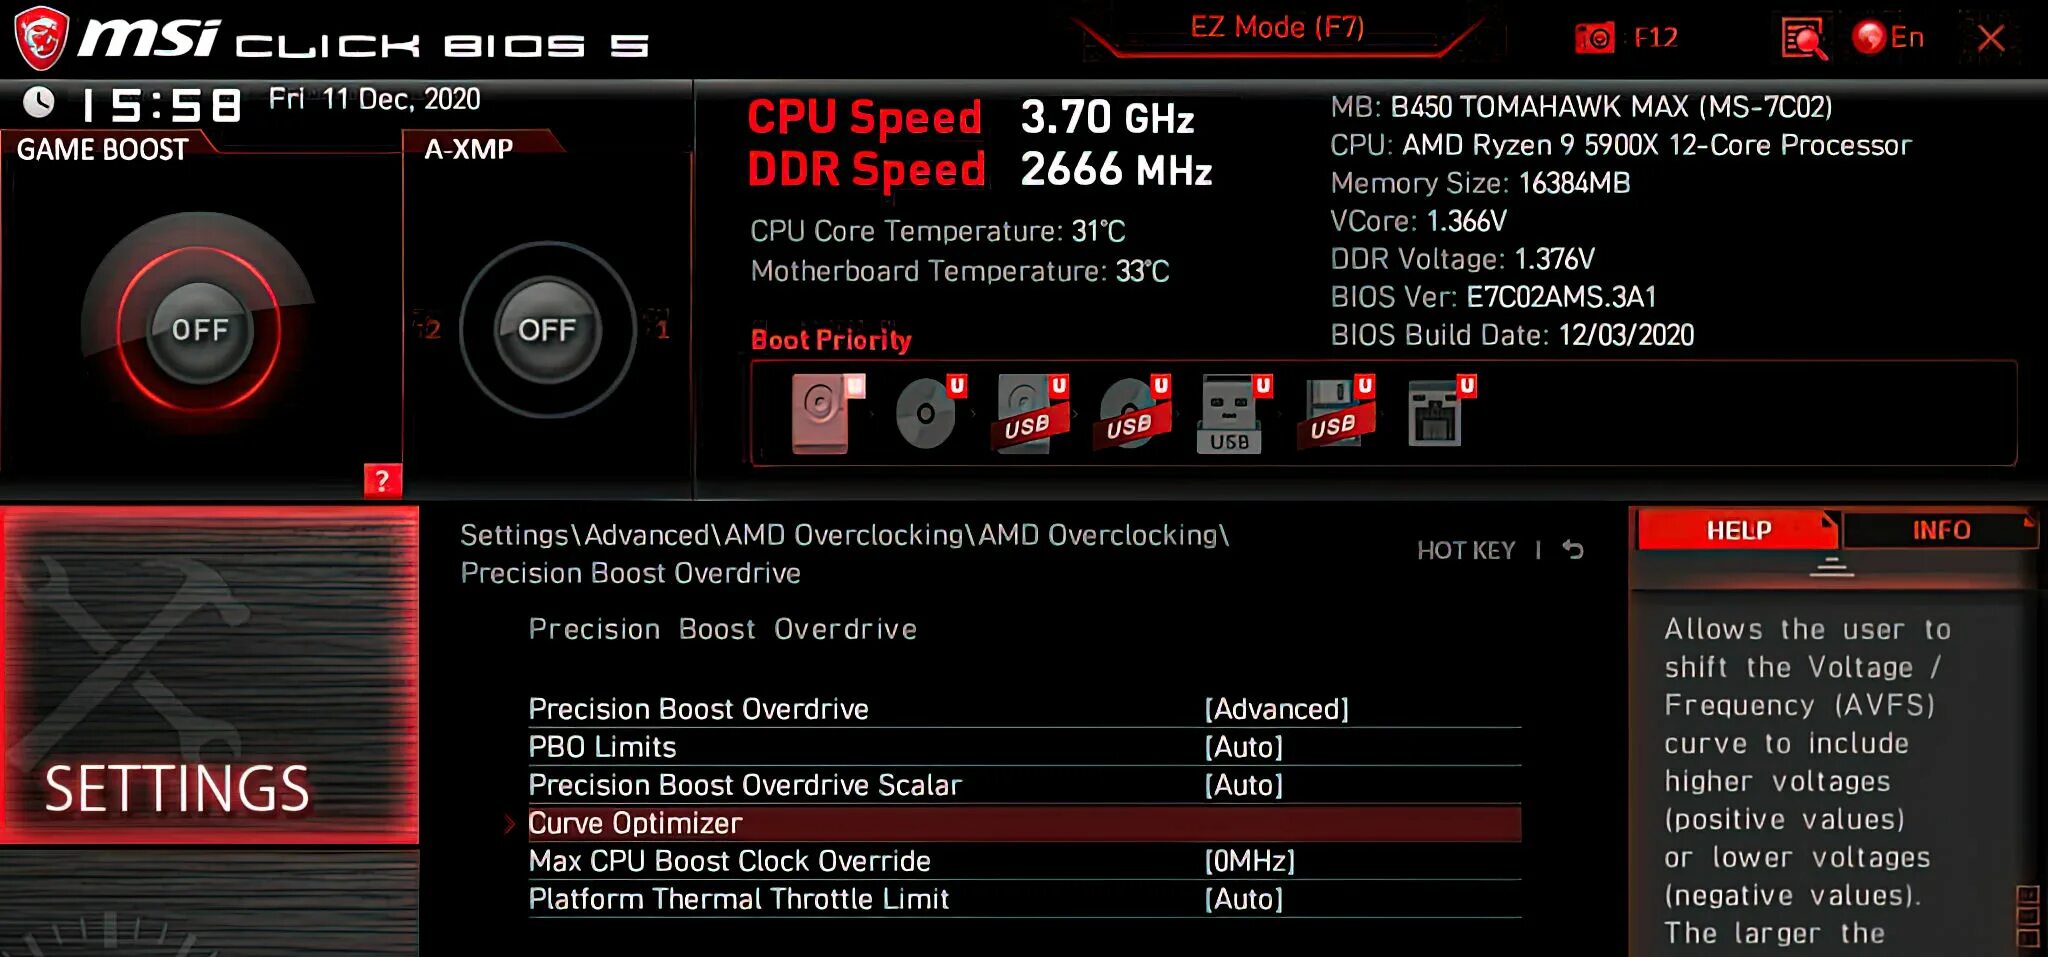Screen dimensions: 2048x957
Task: Change language via the En globe icon
Action: coord(1887,38)
